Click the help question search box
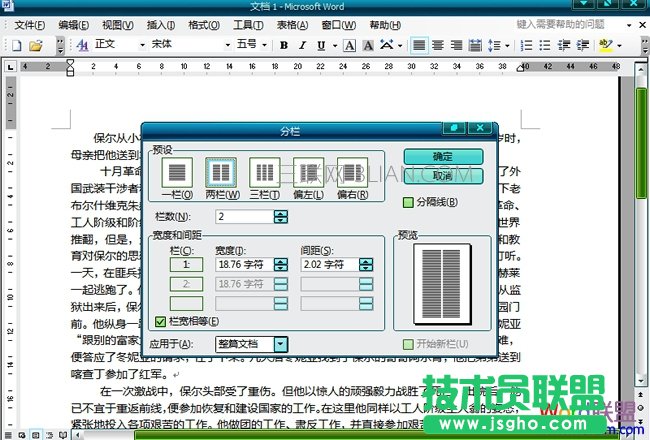The height and width of the screenshot is (440, 650). point(568,25)
